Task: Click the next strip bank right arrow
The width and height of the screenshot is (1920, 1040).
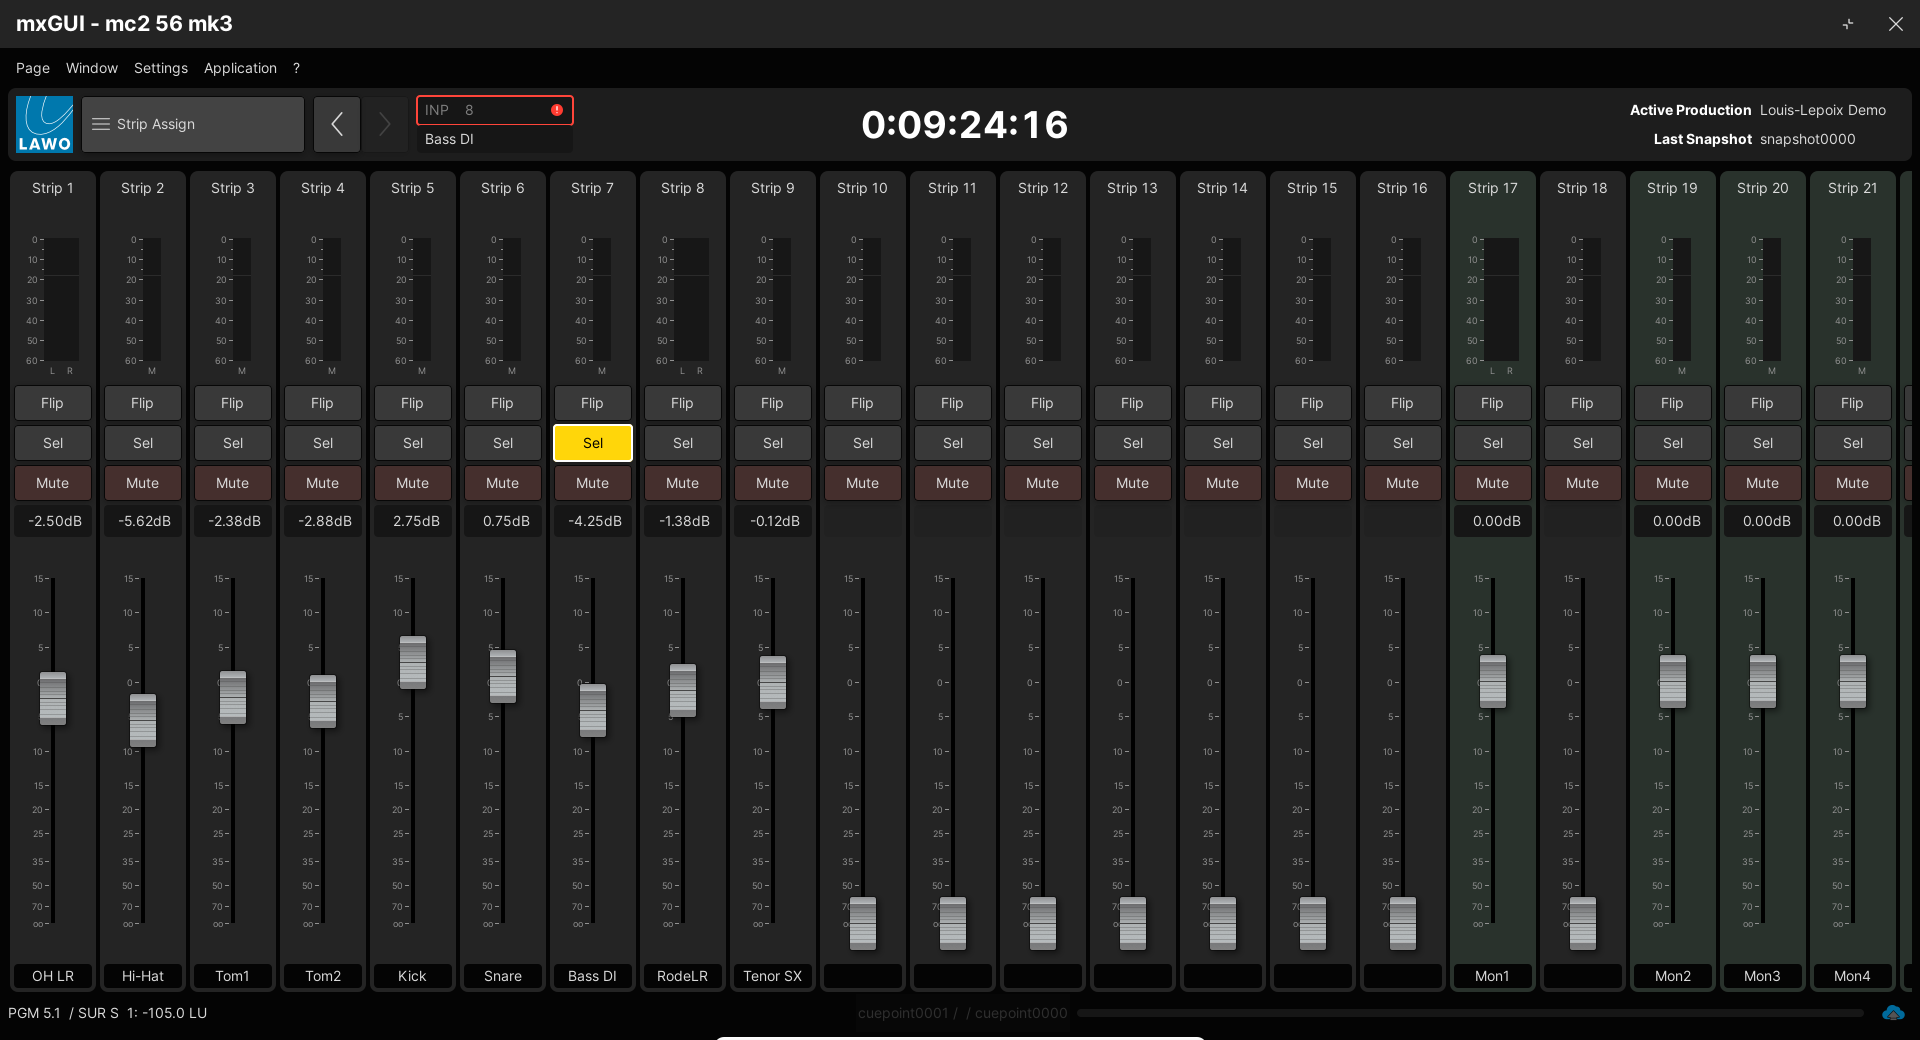Action: pos(384,124)
